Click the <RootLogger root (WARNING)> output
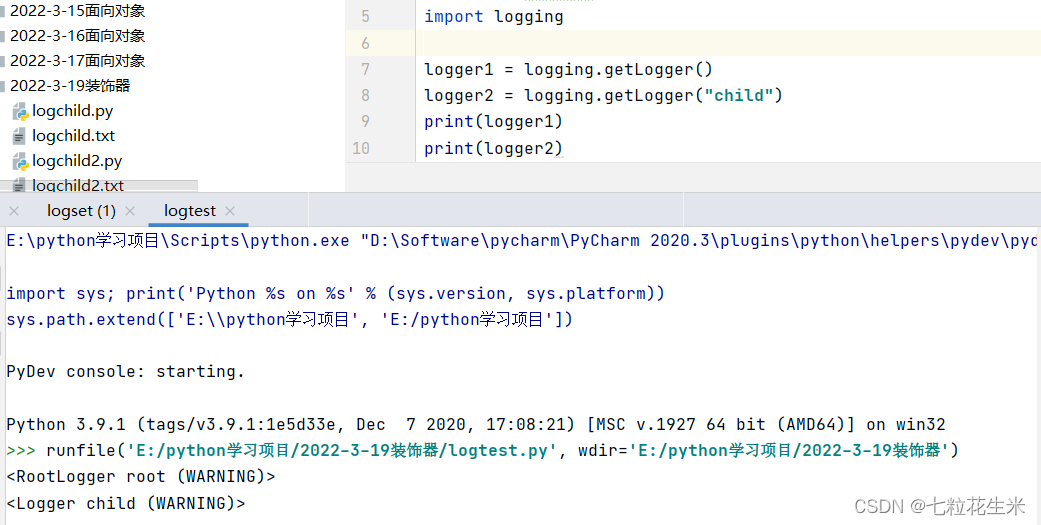The width and height of the screenshot is (1041, 525). click(141, 477)
